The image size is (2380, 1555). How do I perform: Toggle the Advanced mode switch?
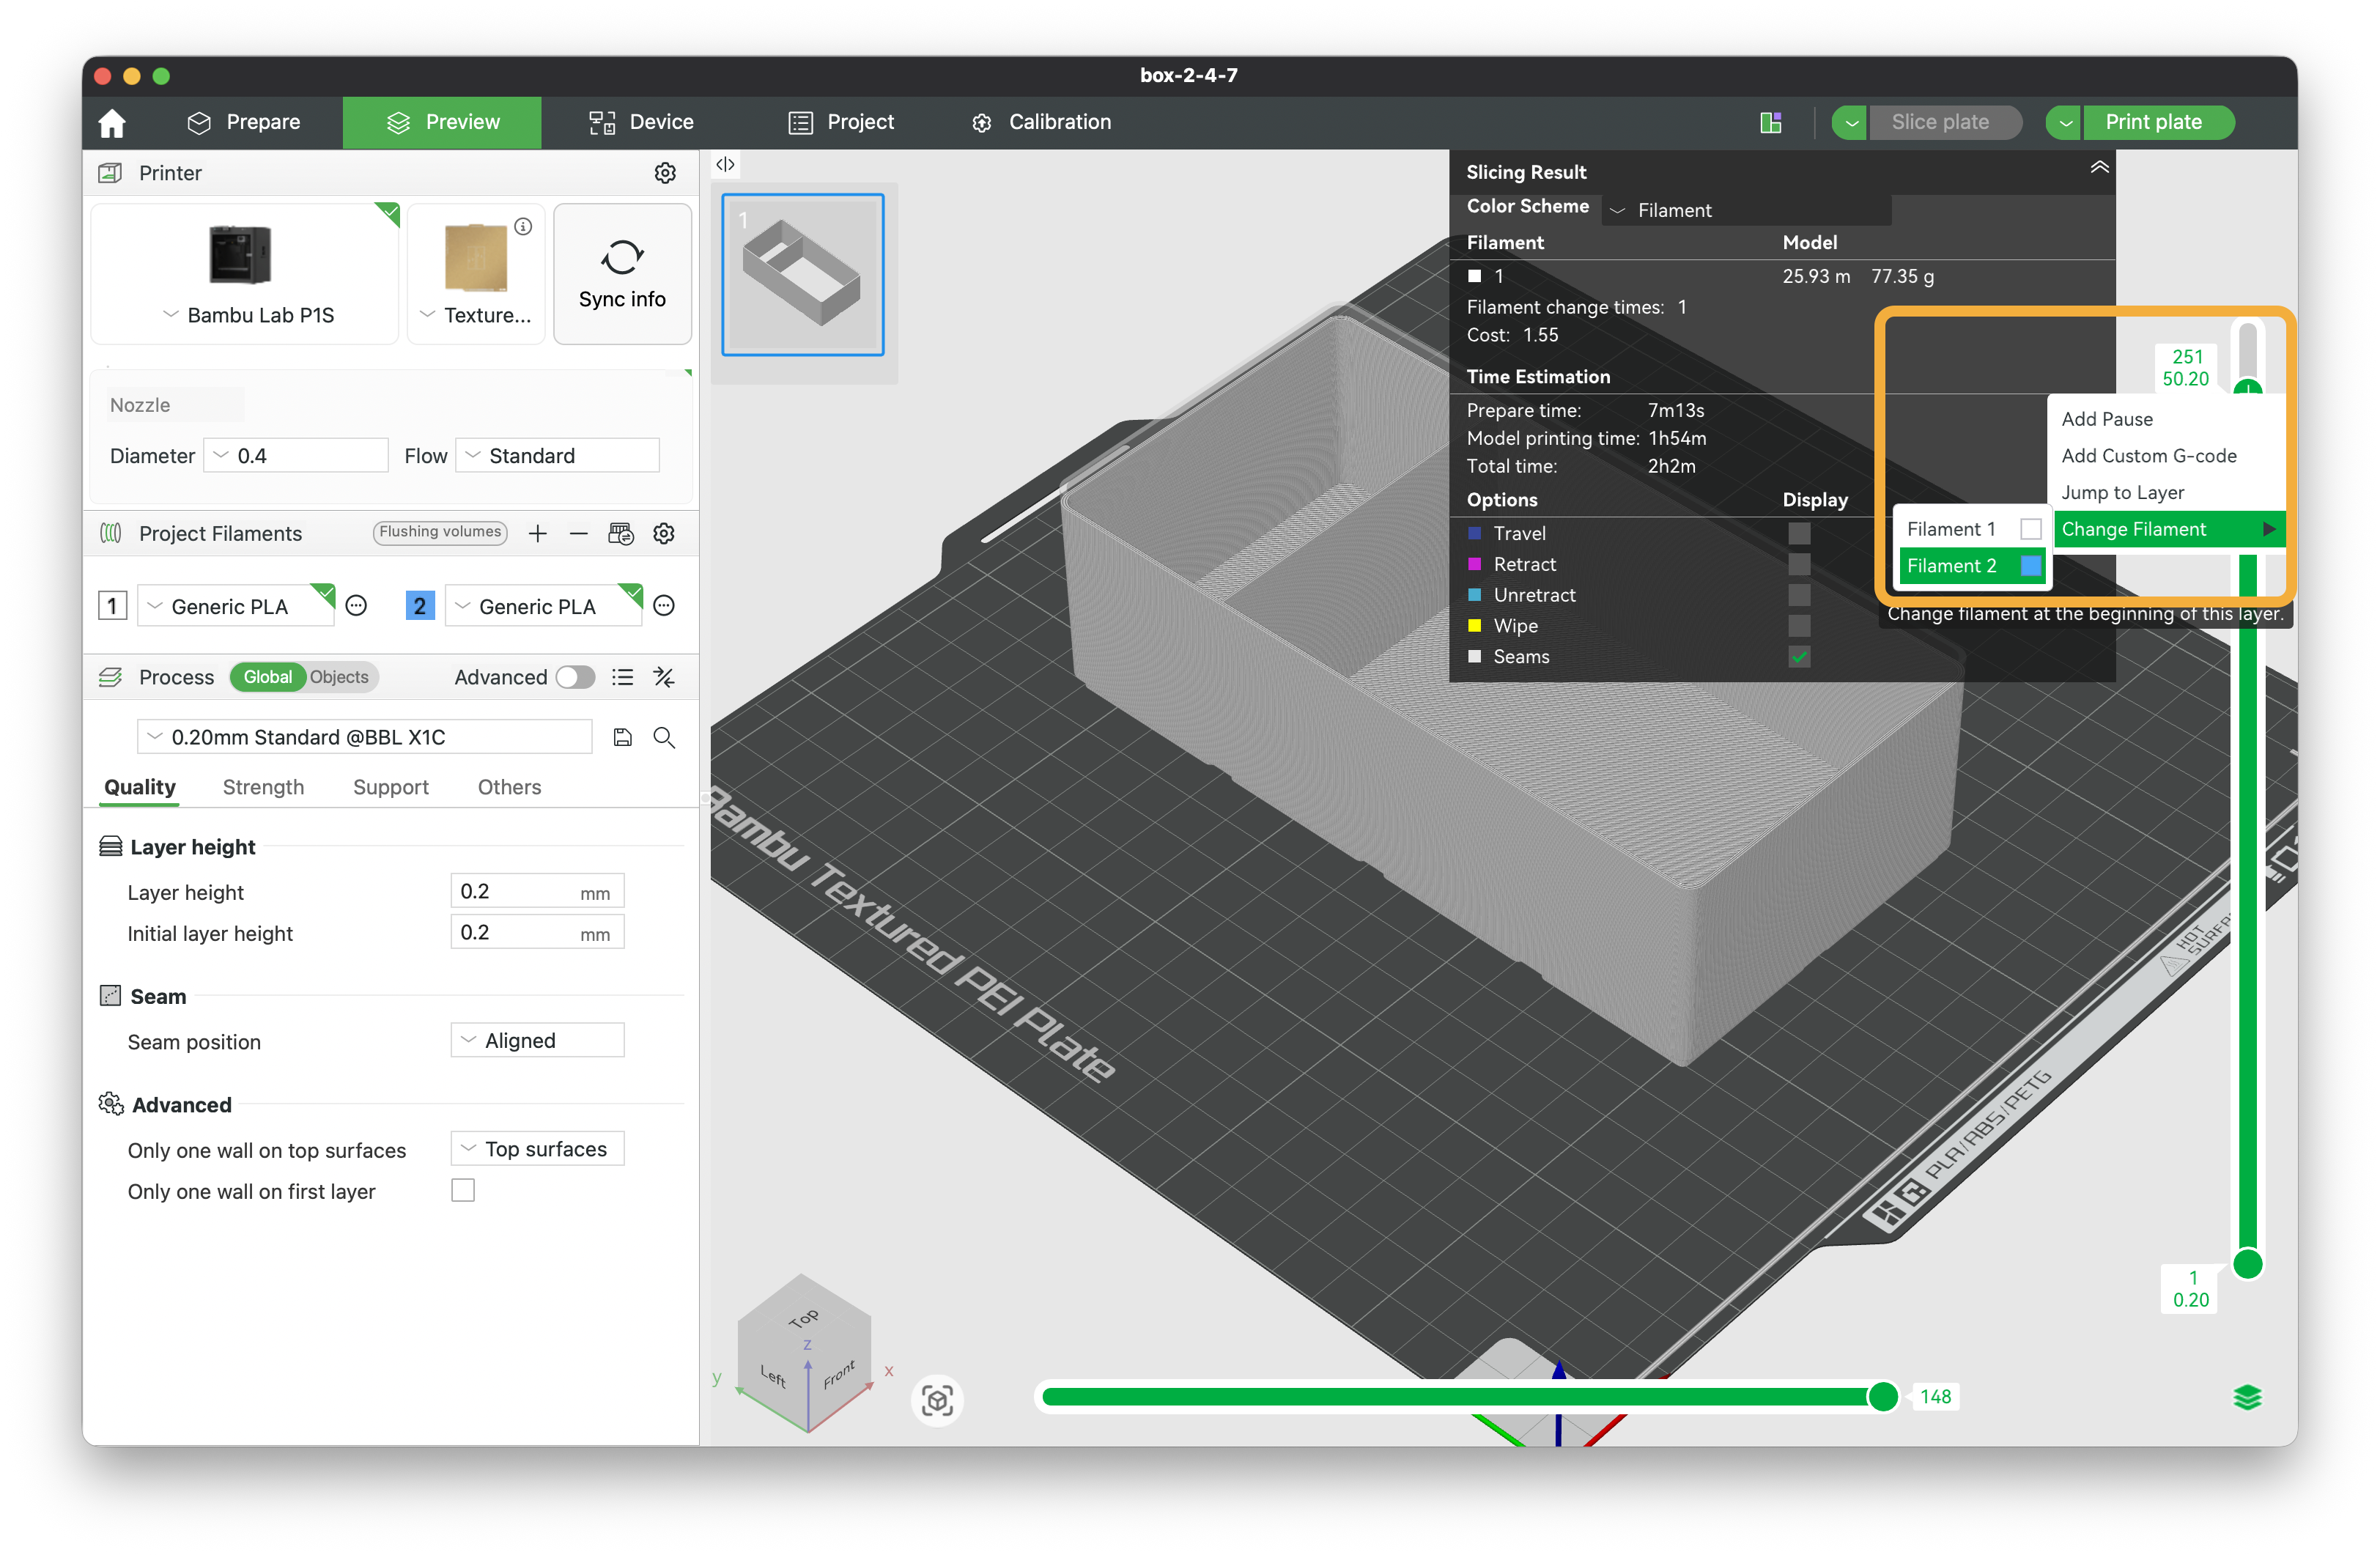(575, 677)
